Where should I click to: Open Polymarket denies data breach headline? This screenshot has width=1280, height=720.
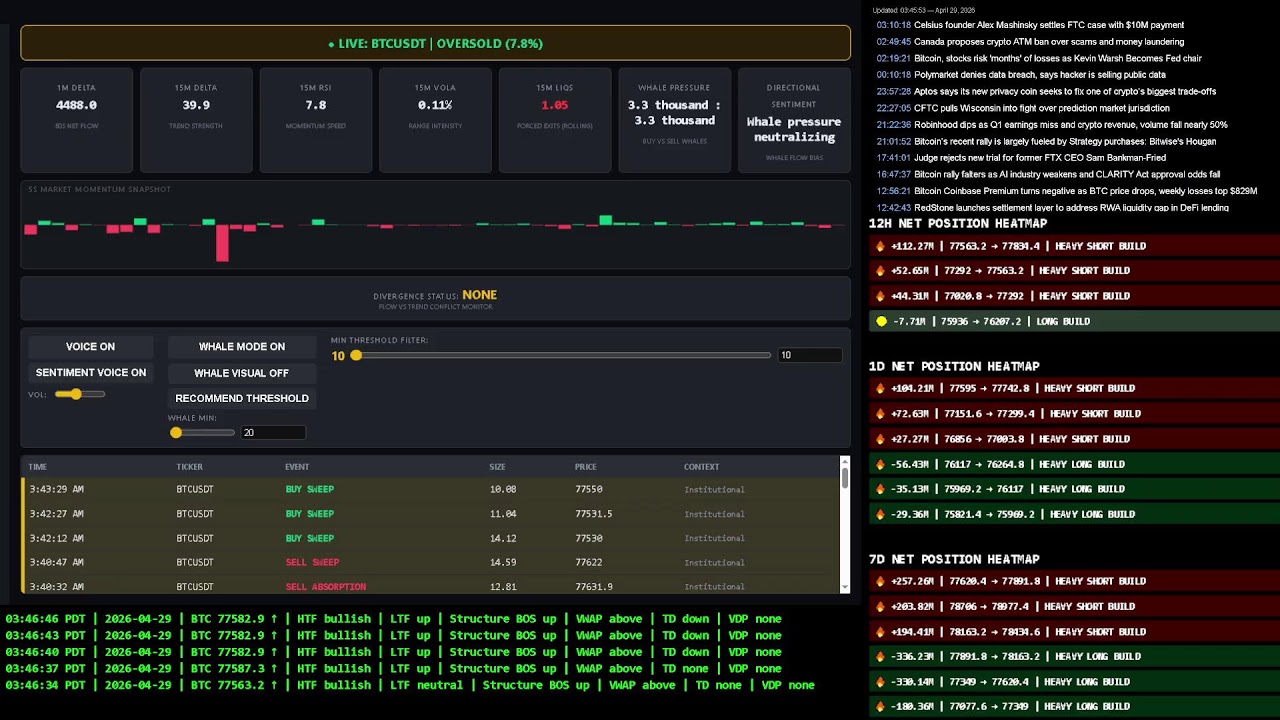pos(1040,75)
